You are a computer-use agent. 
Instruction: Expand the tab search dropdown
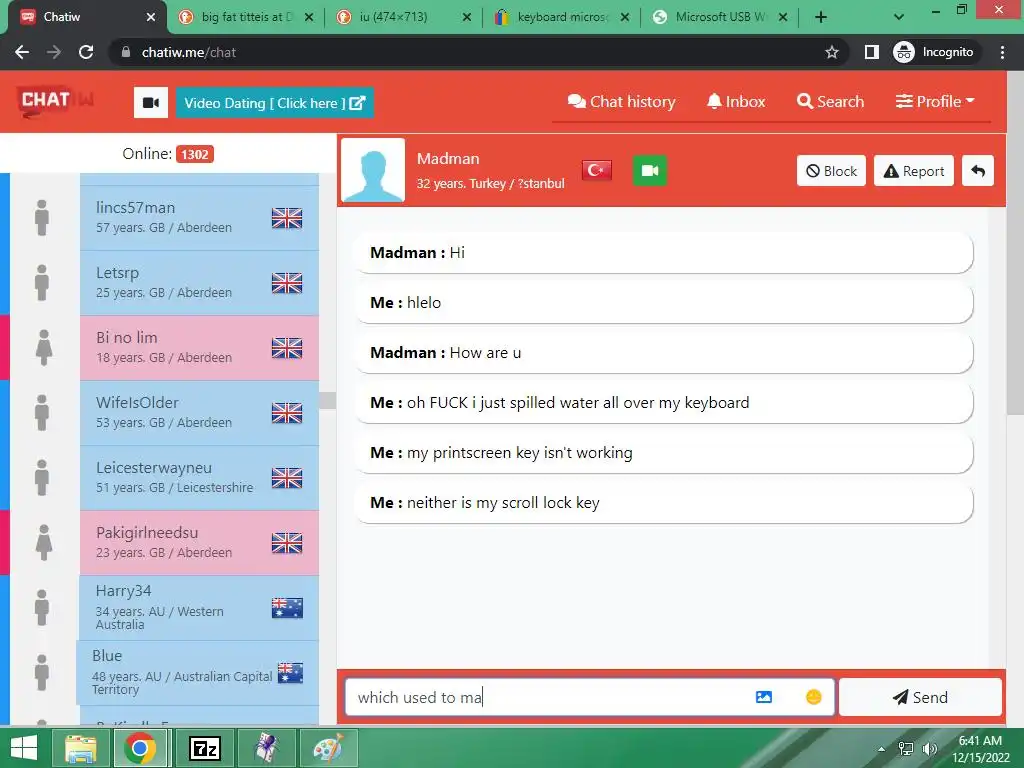(899, 17)
